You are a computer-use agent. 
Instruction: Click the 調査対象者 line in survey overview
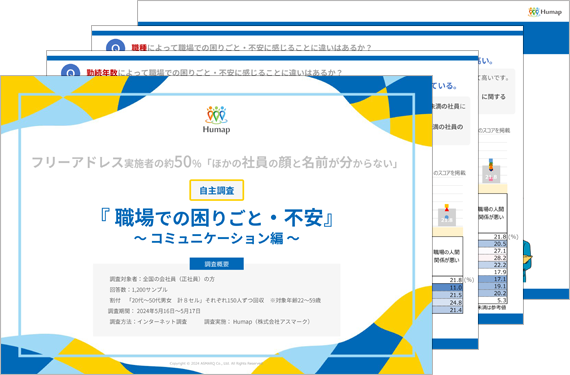(162, 279)
